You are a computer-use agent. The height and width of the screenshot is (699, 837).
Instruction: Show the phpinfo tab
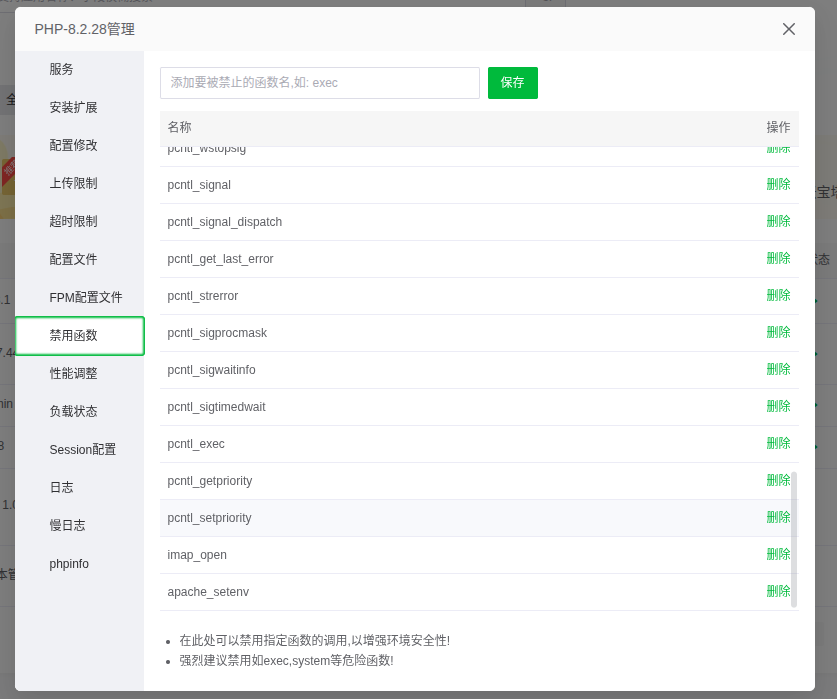pyautogui.click(x=69, y=564)
